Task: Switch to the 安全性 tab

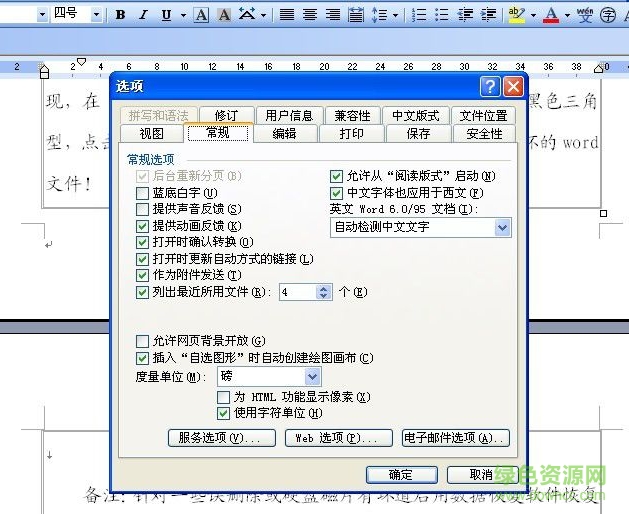Action: tap(484, 134)
